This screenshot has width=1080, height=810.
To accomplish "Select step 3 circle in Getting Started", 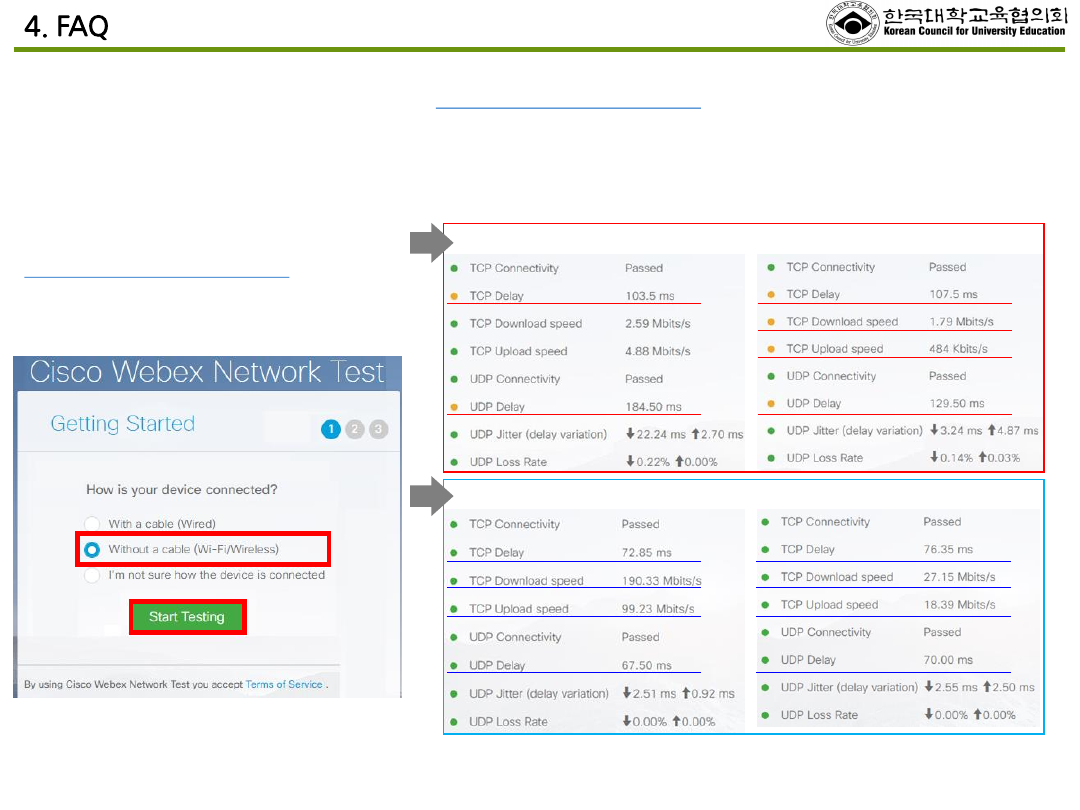I will pos(378,429).
